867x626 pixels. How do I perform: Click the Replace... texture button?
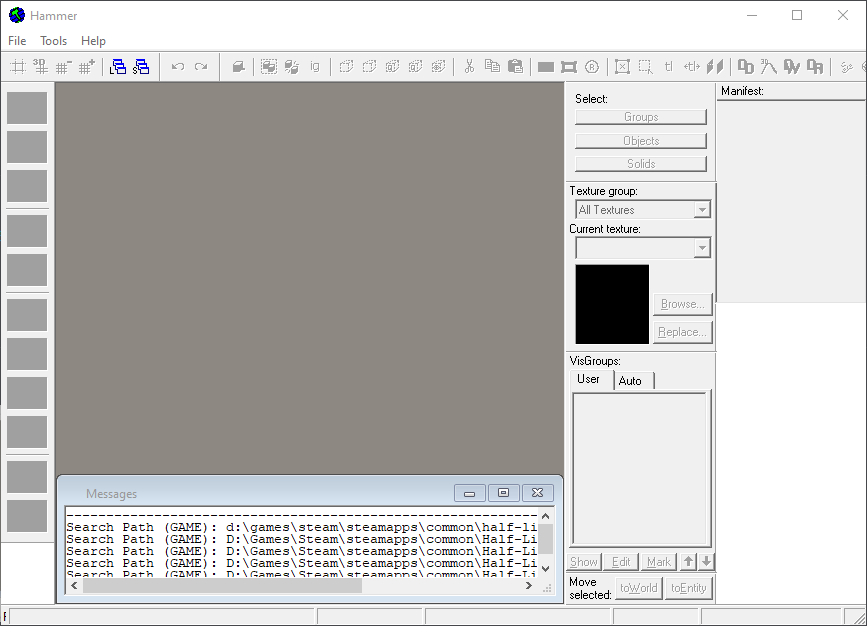(x=682, y=332)
